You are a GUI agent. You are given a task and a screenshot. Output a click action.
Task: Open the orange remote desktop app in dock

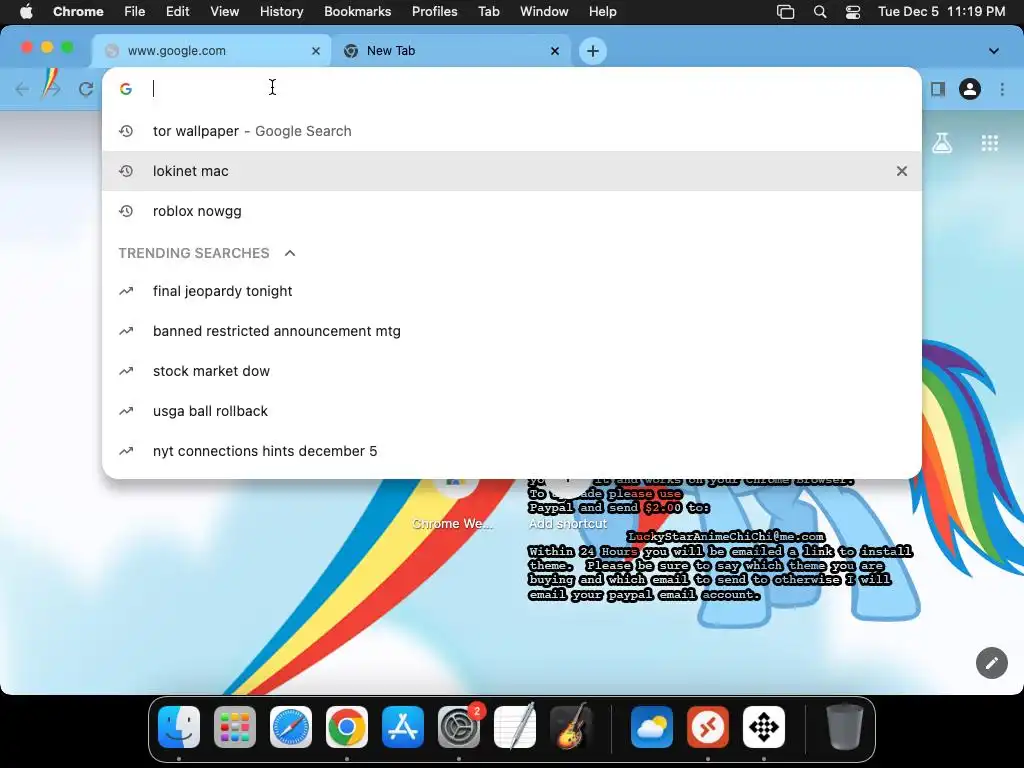[x=708, y=727]
